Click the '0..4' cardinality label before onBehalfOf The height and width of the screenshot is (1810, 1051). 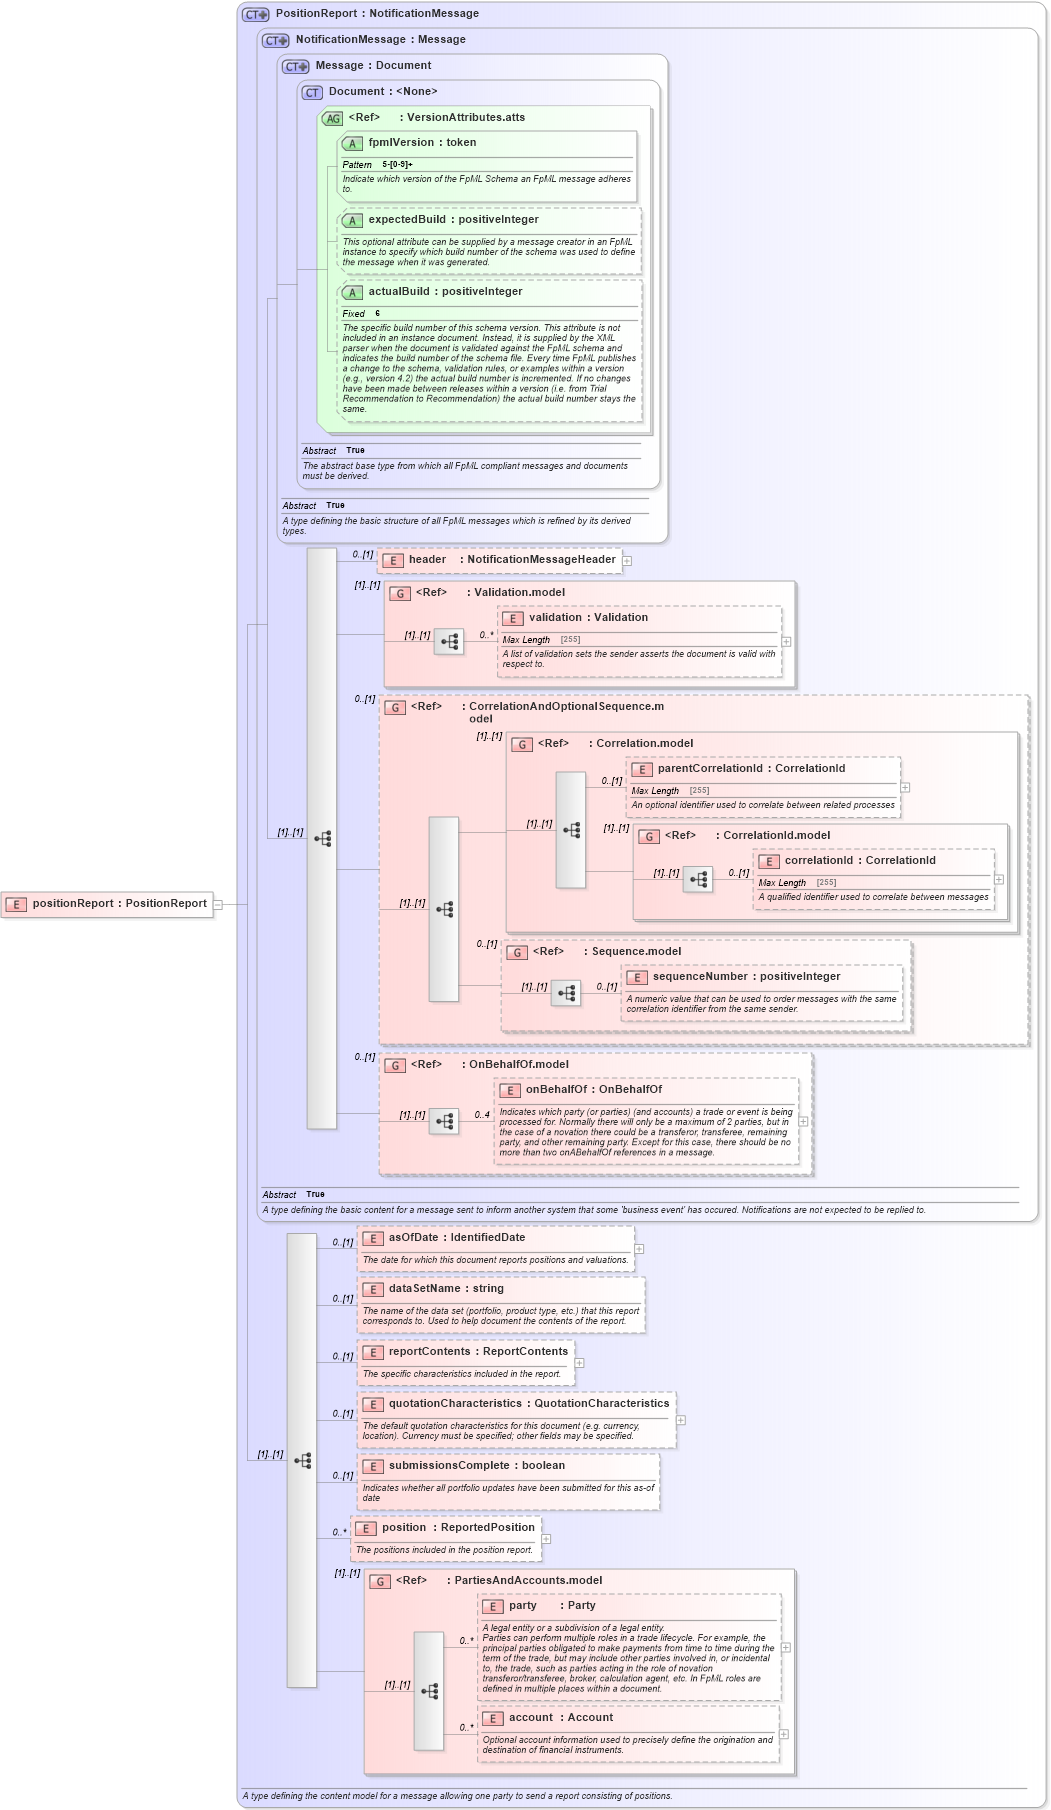(x=482, y=1115)
